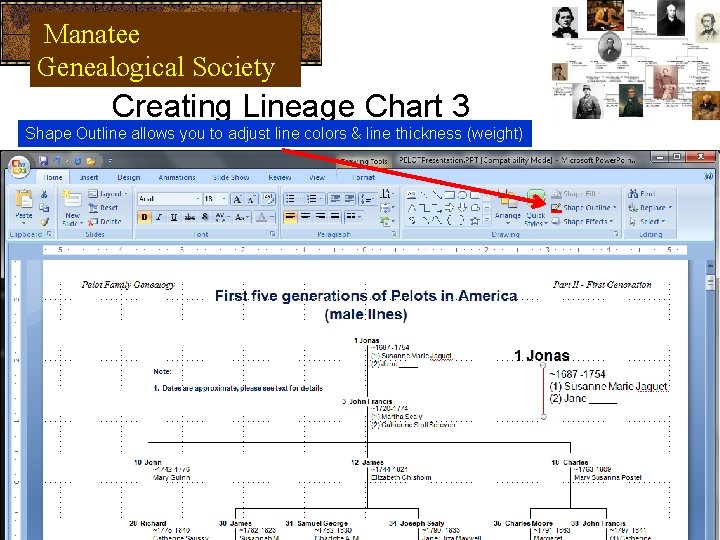Select the Format Painter brush
The height and width of the screenshot is (540, 720).
(x=44, y=222)
